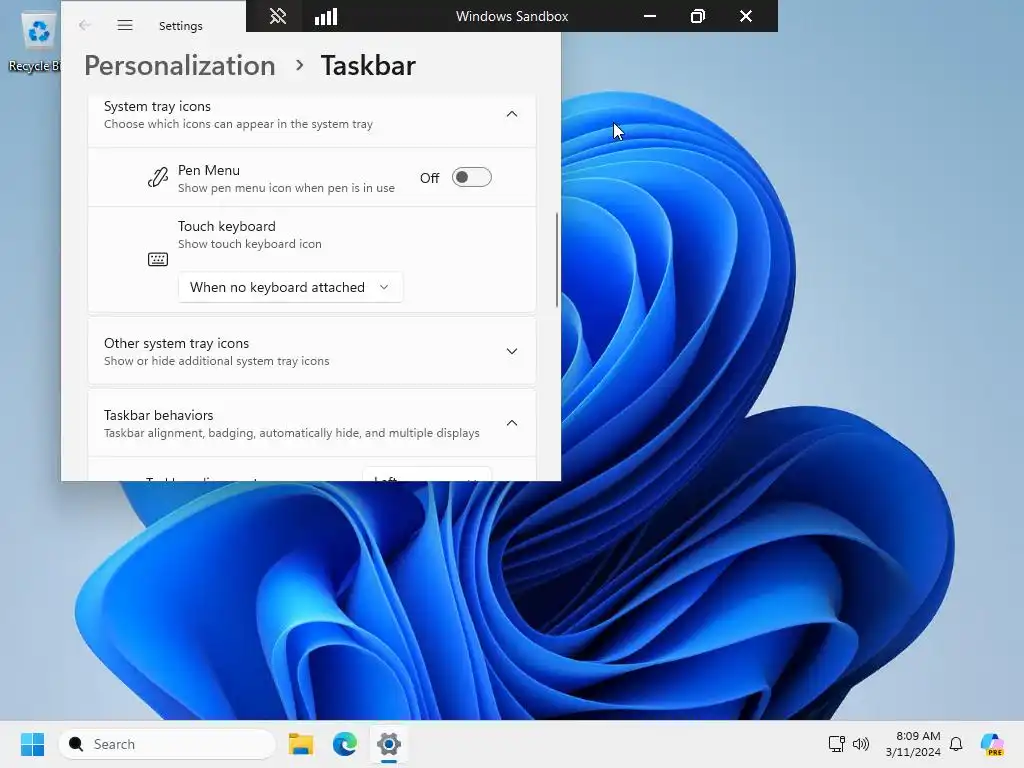The height and width of the screenshot is (768, 1024).
Task: Click the Settings window vertical scrollbar
Action: [x=557, y=259]
